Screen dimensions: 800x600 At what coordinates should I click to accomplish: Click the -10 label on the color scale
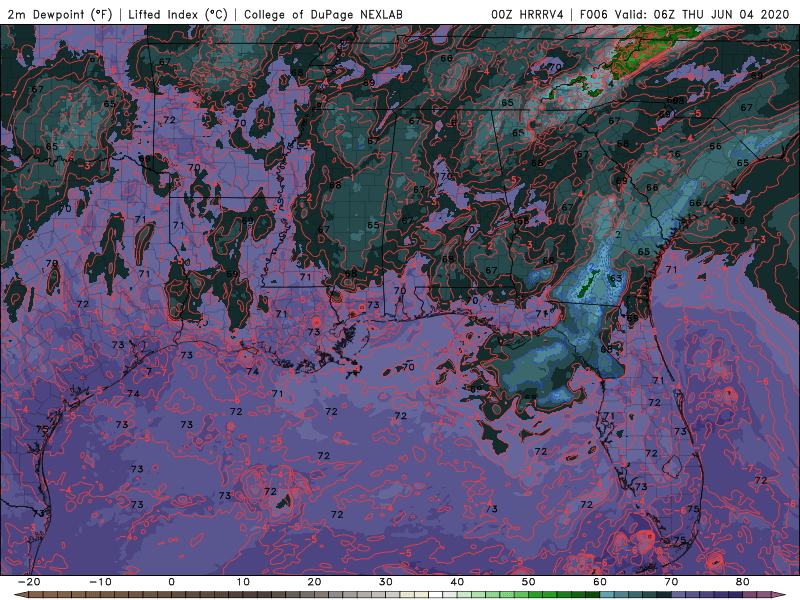click(100, 582)
